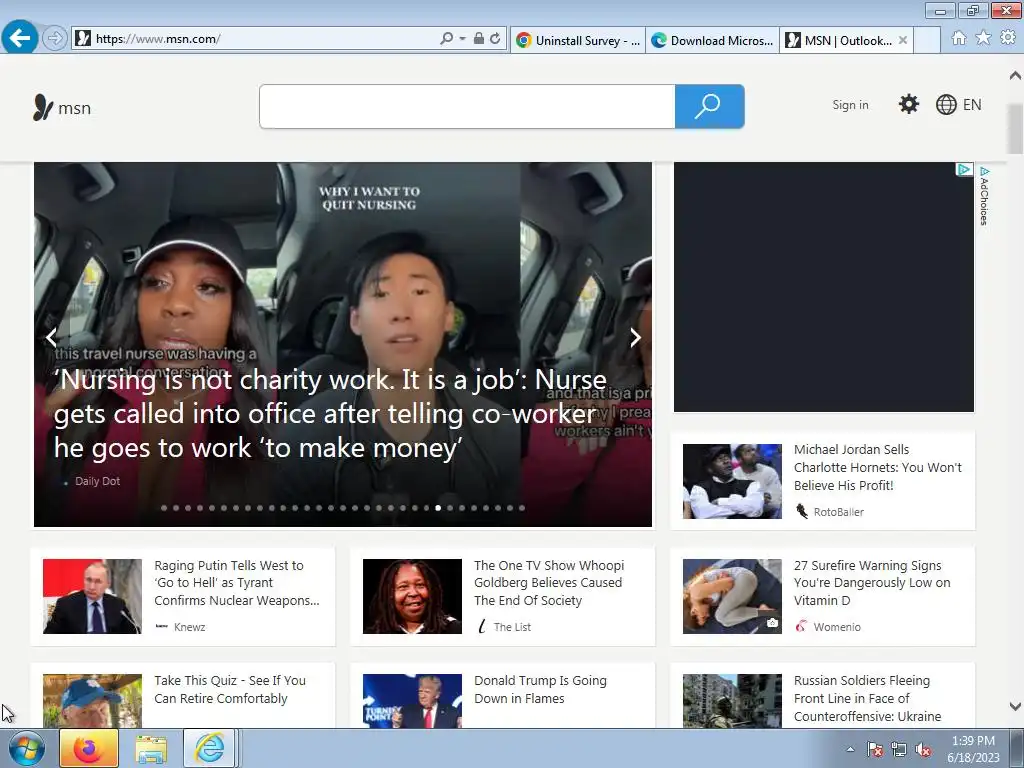Go back with the browser Back arrow

[x=20, y=37]
